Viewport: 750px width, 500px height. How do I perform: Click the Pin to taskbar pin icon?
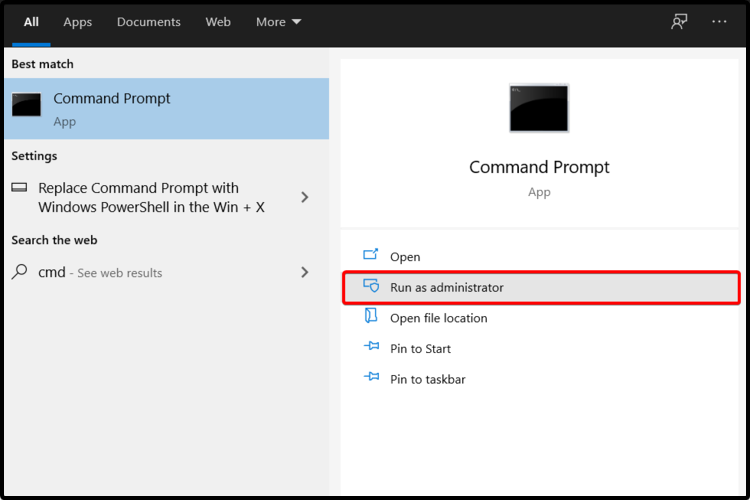pos(371,377)
